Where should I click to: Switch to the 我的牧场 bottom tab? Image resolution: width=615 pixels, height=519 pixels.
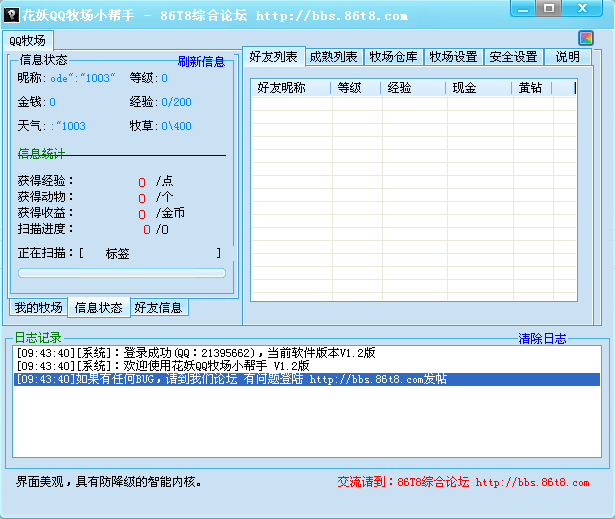pyautogui.click(x=38, y=307)
